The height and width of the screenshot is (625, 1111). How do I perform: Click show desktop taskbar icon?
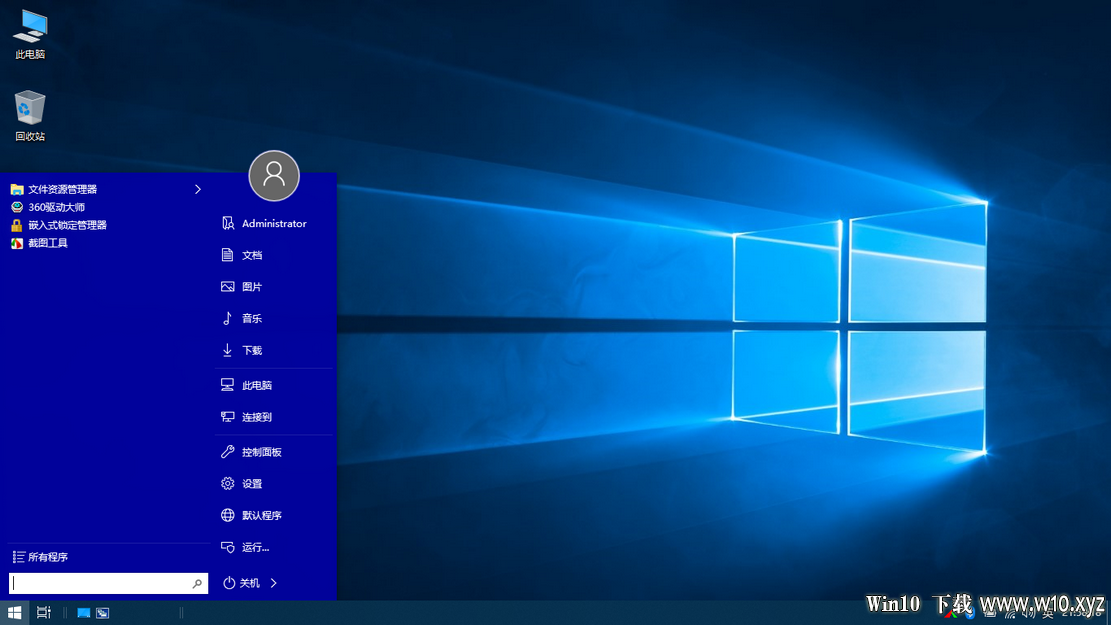click(84, 613)
